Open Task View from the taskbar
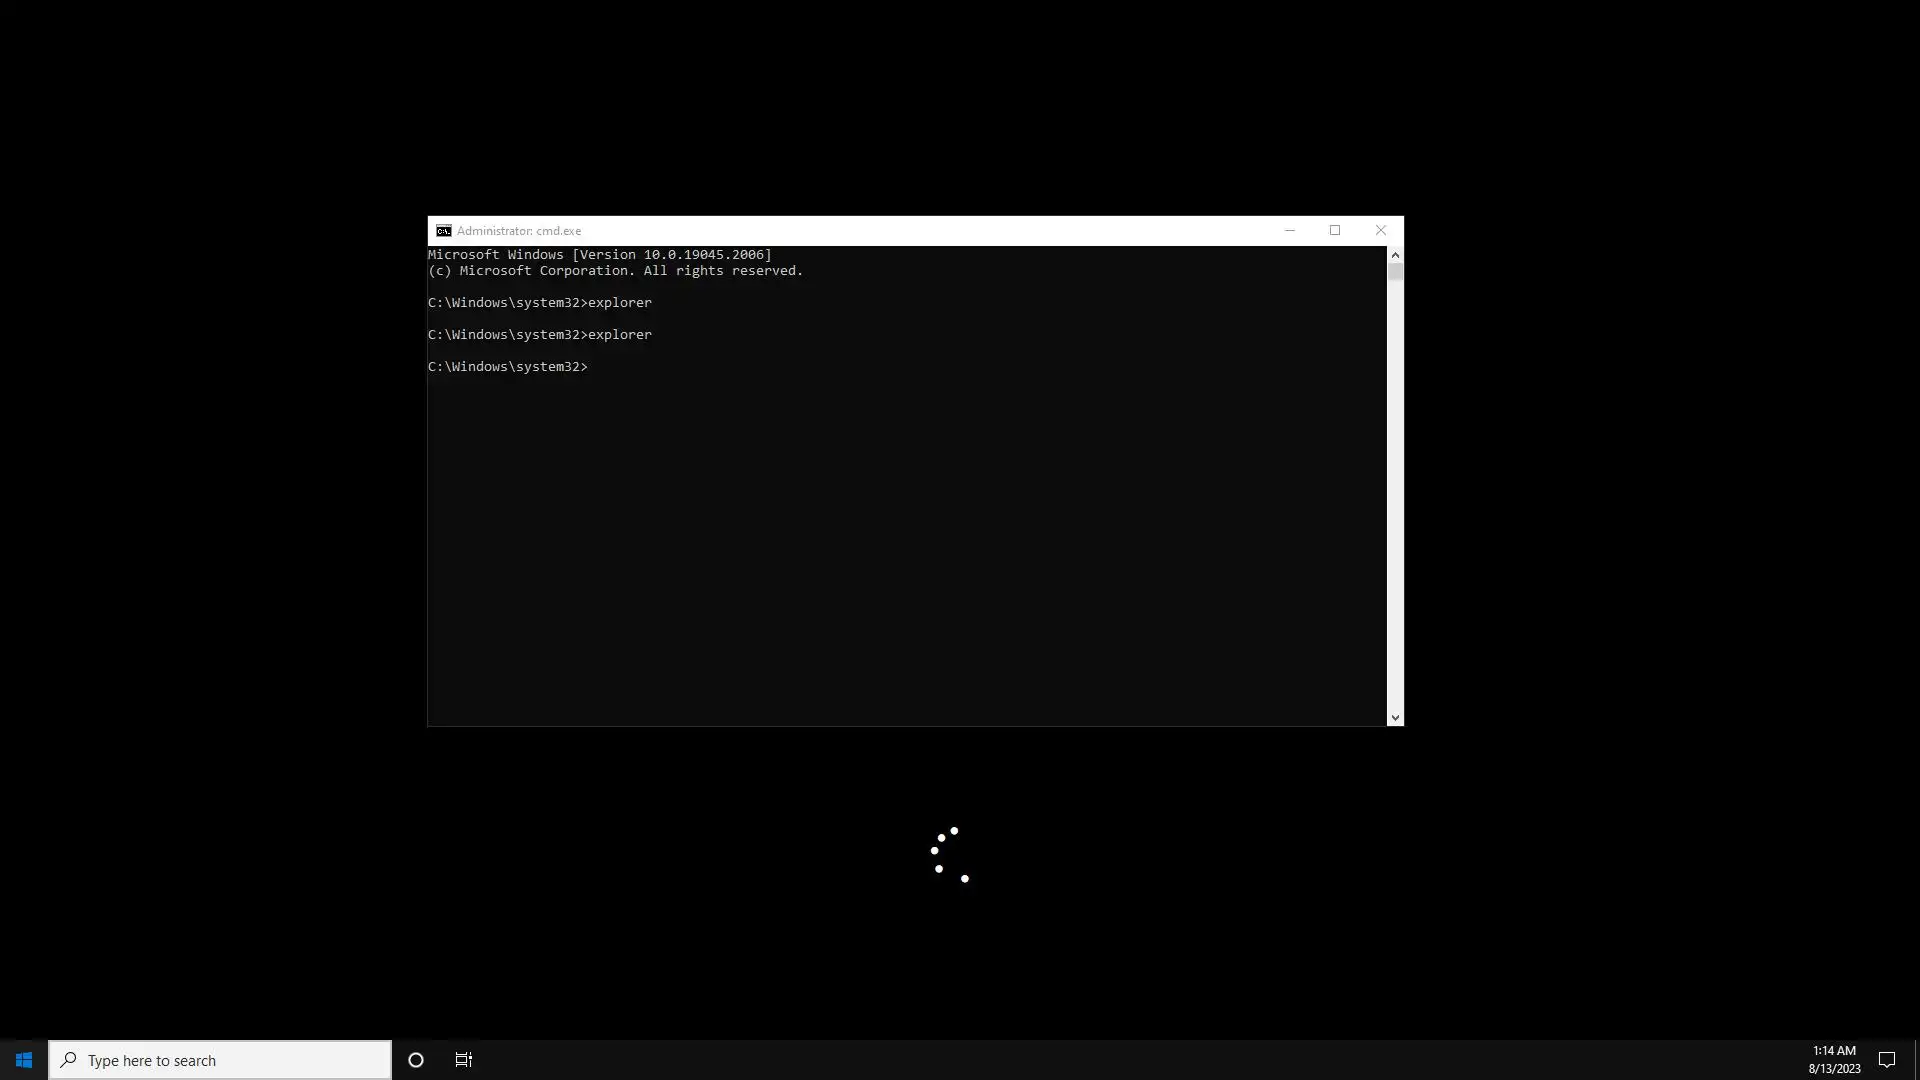The width and height of the screenshot is (1920, 1080). (x=464, y=1060)
